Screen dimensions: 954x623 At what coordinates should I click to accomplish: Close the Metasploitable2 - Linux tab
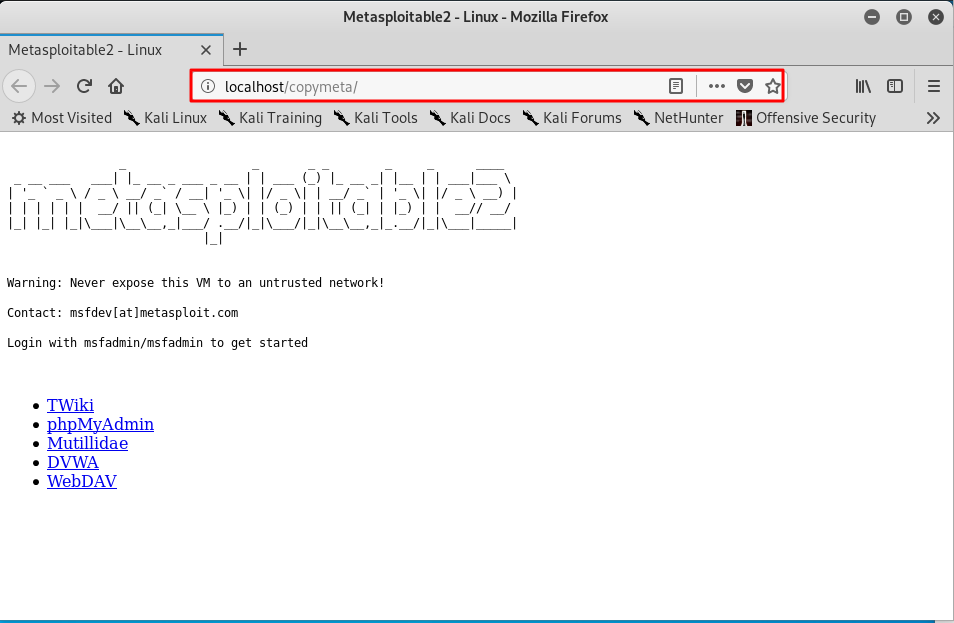[x=206, y=50]
